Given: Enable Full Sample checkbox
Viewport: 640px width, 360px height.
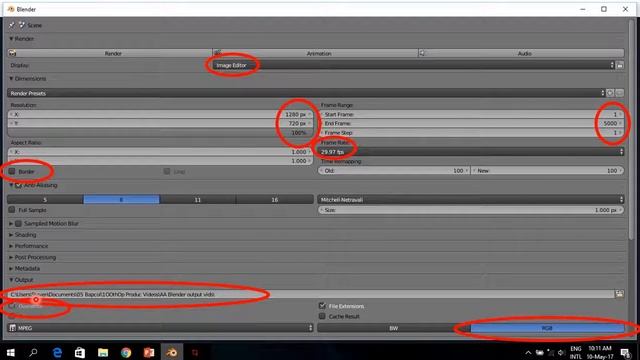Looking at the screenshot, I should (12, 210).
